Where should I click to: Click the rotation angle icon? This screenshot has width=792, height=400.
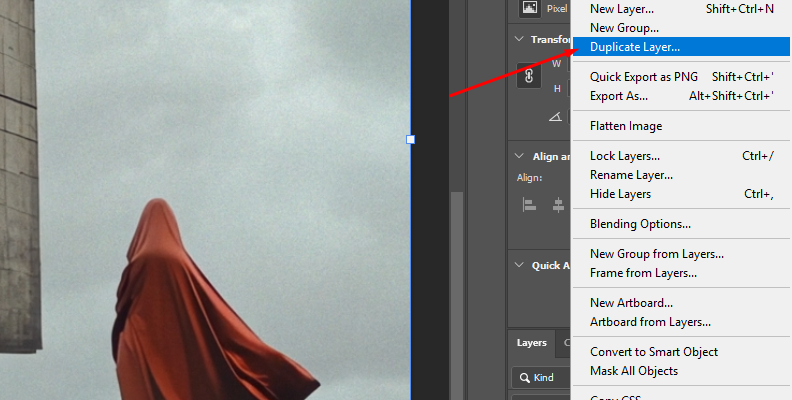pos(553,117)
